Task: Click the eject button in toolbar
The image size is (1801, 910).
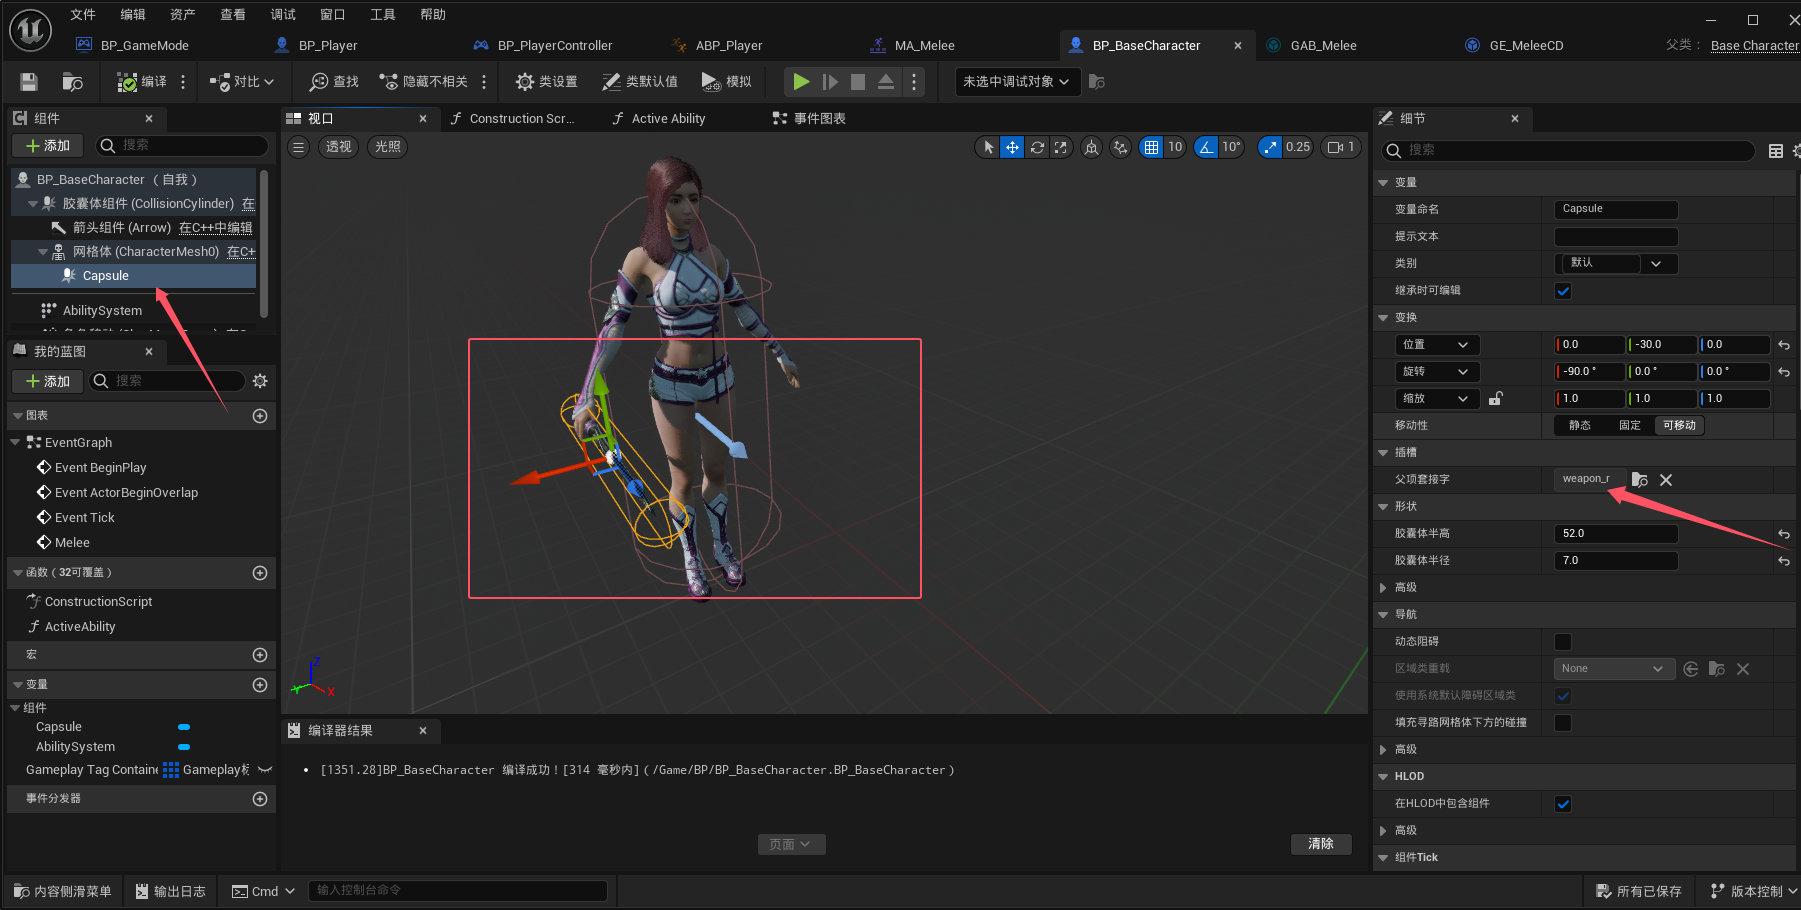Action: tap(886, 82)
